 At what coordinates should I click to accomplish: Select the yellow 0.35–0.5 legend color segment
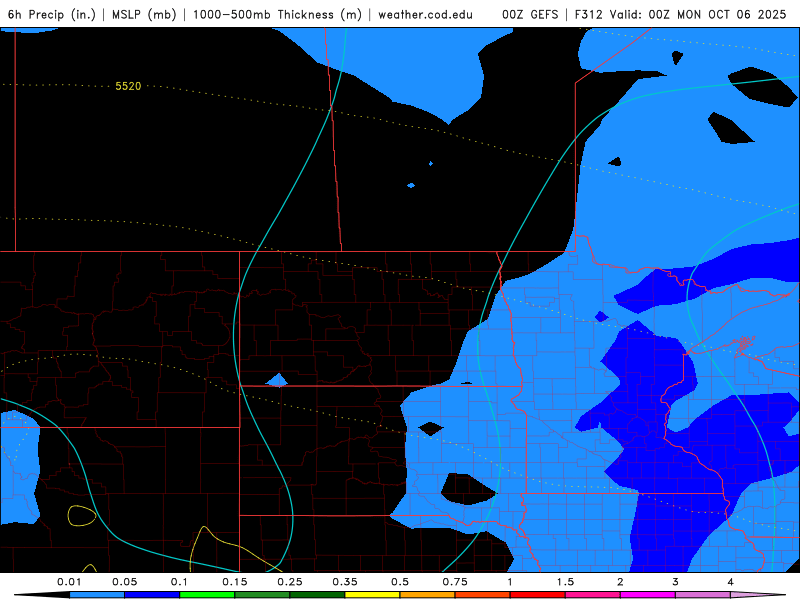[x=372, y=595]
